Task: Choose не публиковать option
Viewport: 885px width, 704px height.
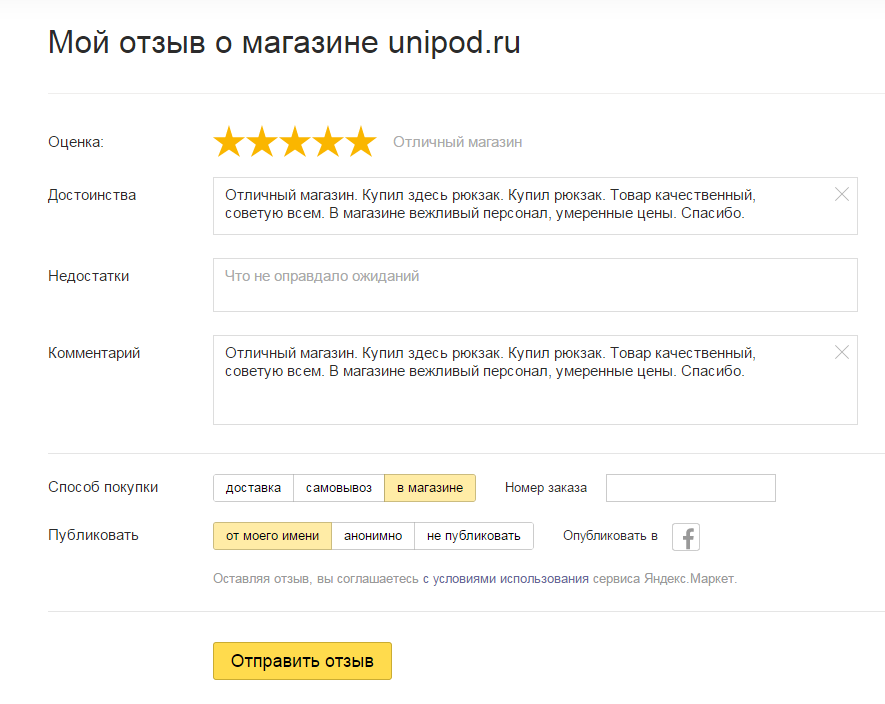Action: pos(474,536)
